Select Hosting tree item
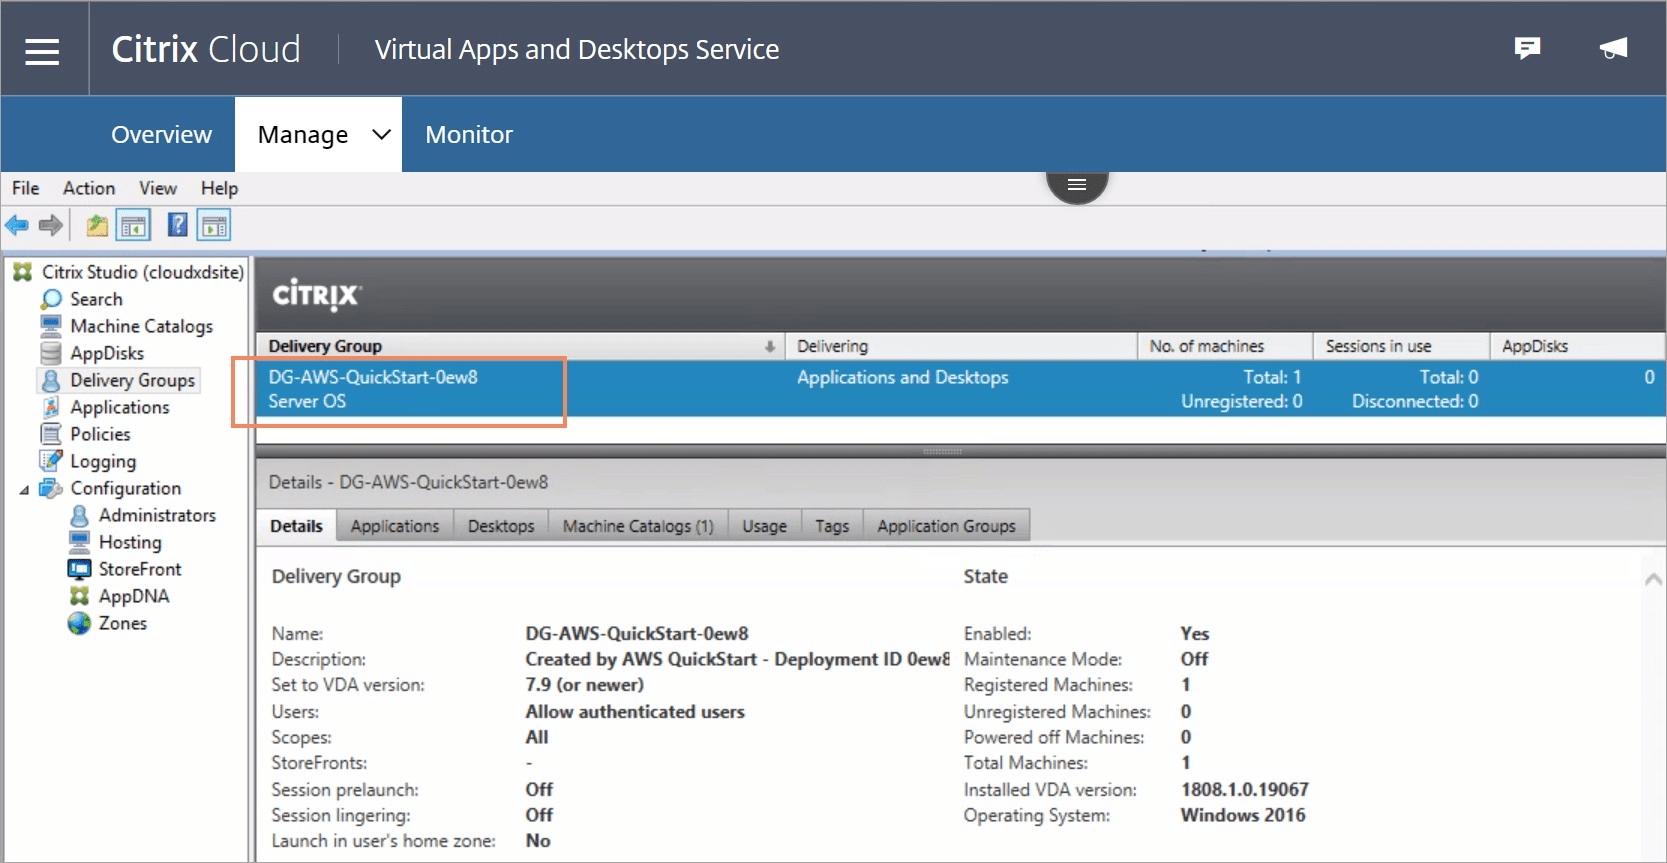The image size is (1667, 863). click(130, 542)
